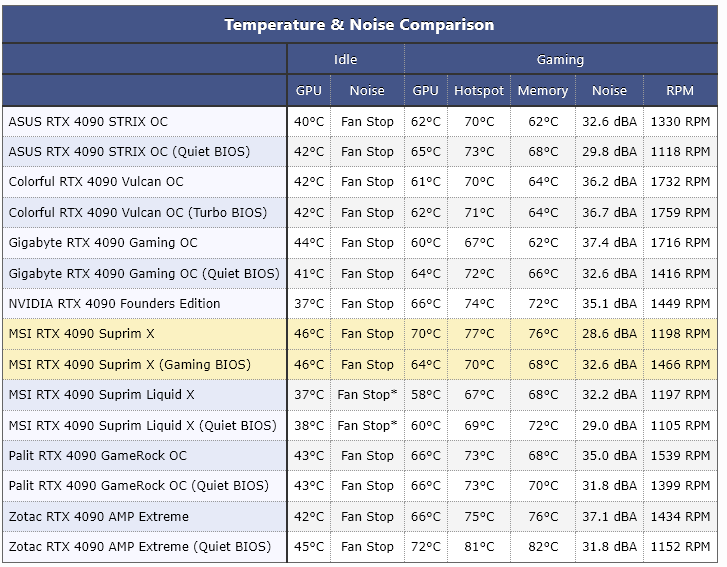Select the 37.4 dBA gaming noise cell

point(609,243)
